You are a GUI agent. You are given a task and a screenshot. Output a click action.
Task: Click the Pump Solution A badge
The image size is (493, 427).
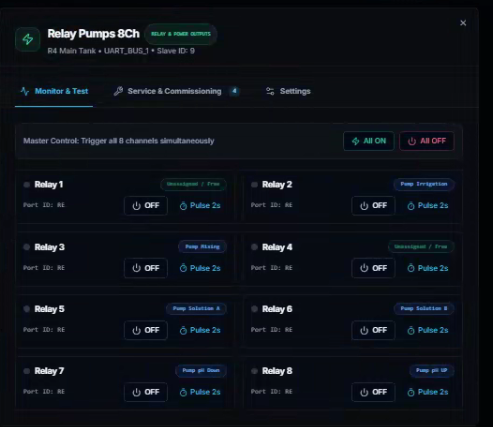pyautogui.click(x=196, y=309)
